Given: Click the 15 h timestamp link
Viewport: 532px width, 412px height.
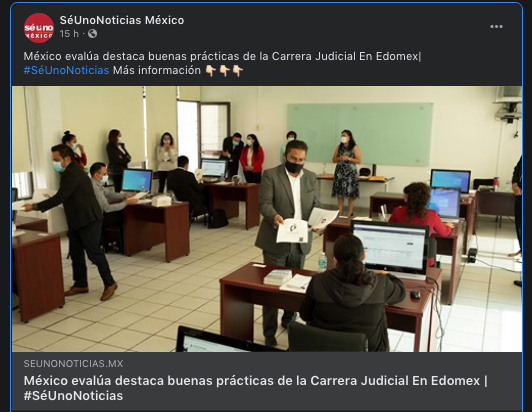Looking at the screenshot, I should 69,34.
